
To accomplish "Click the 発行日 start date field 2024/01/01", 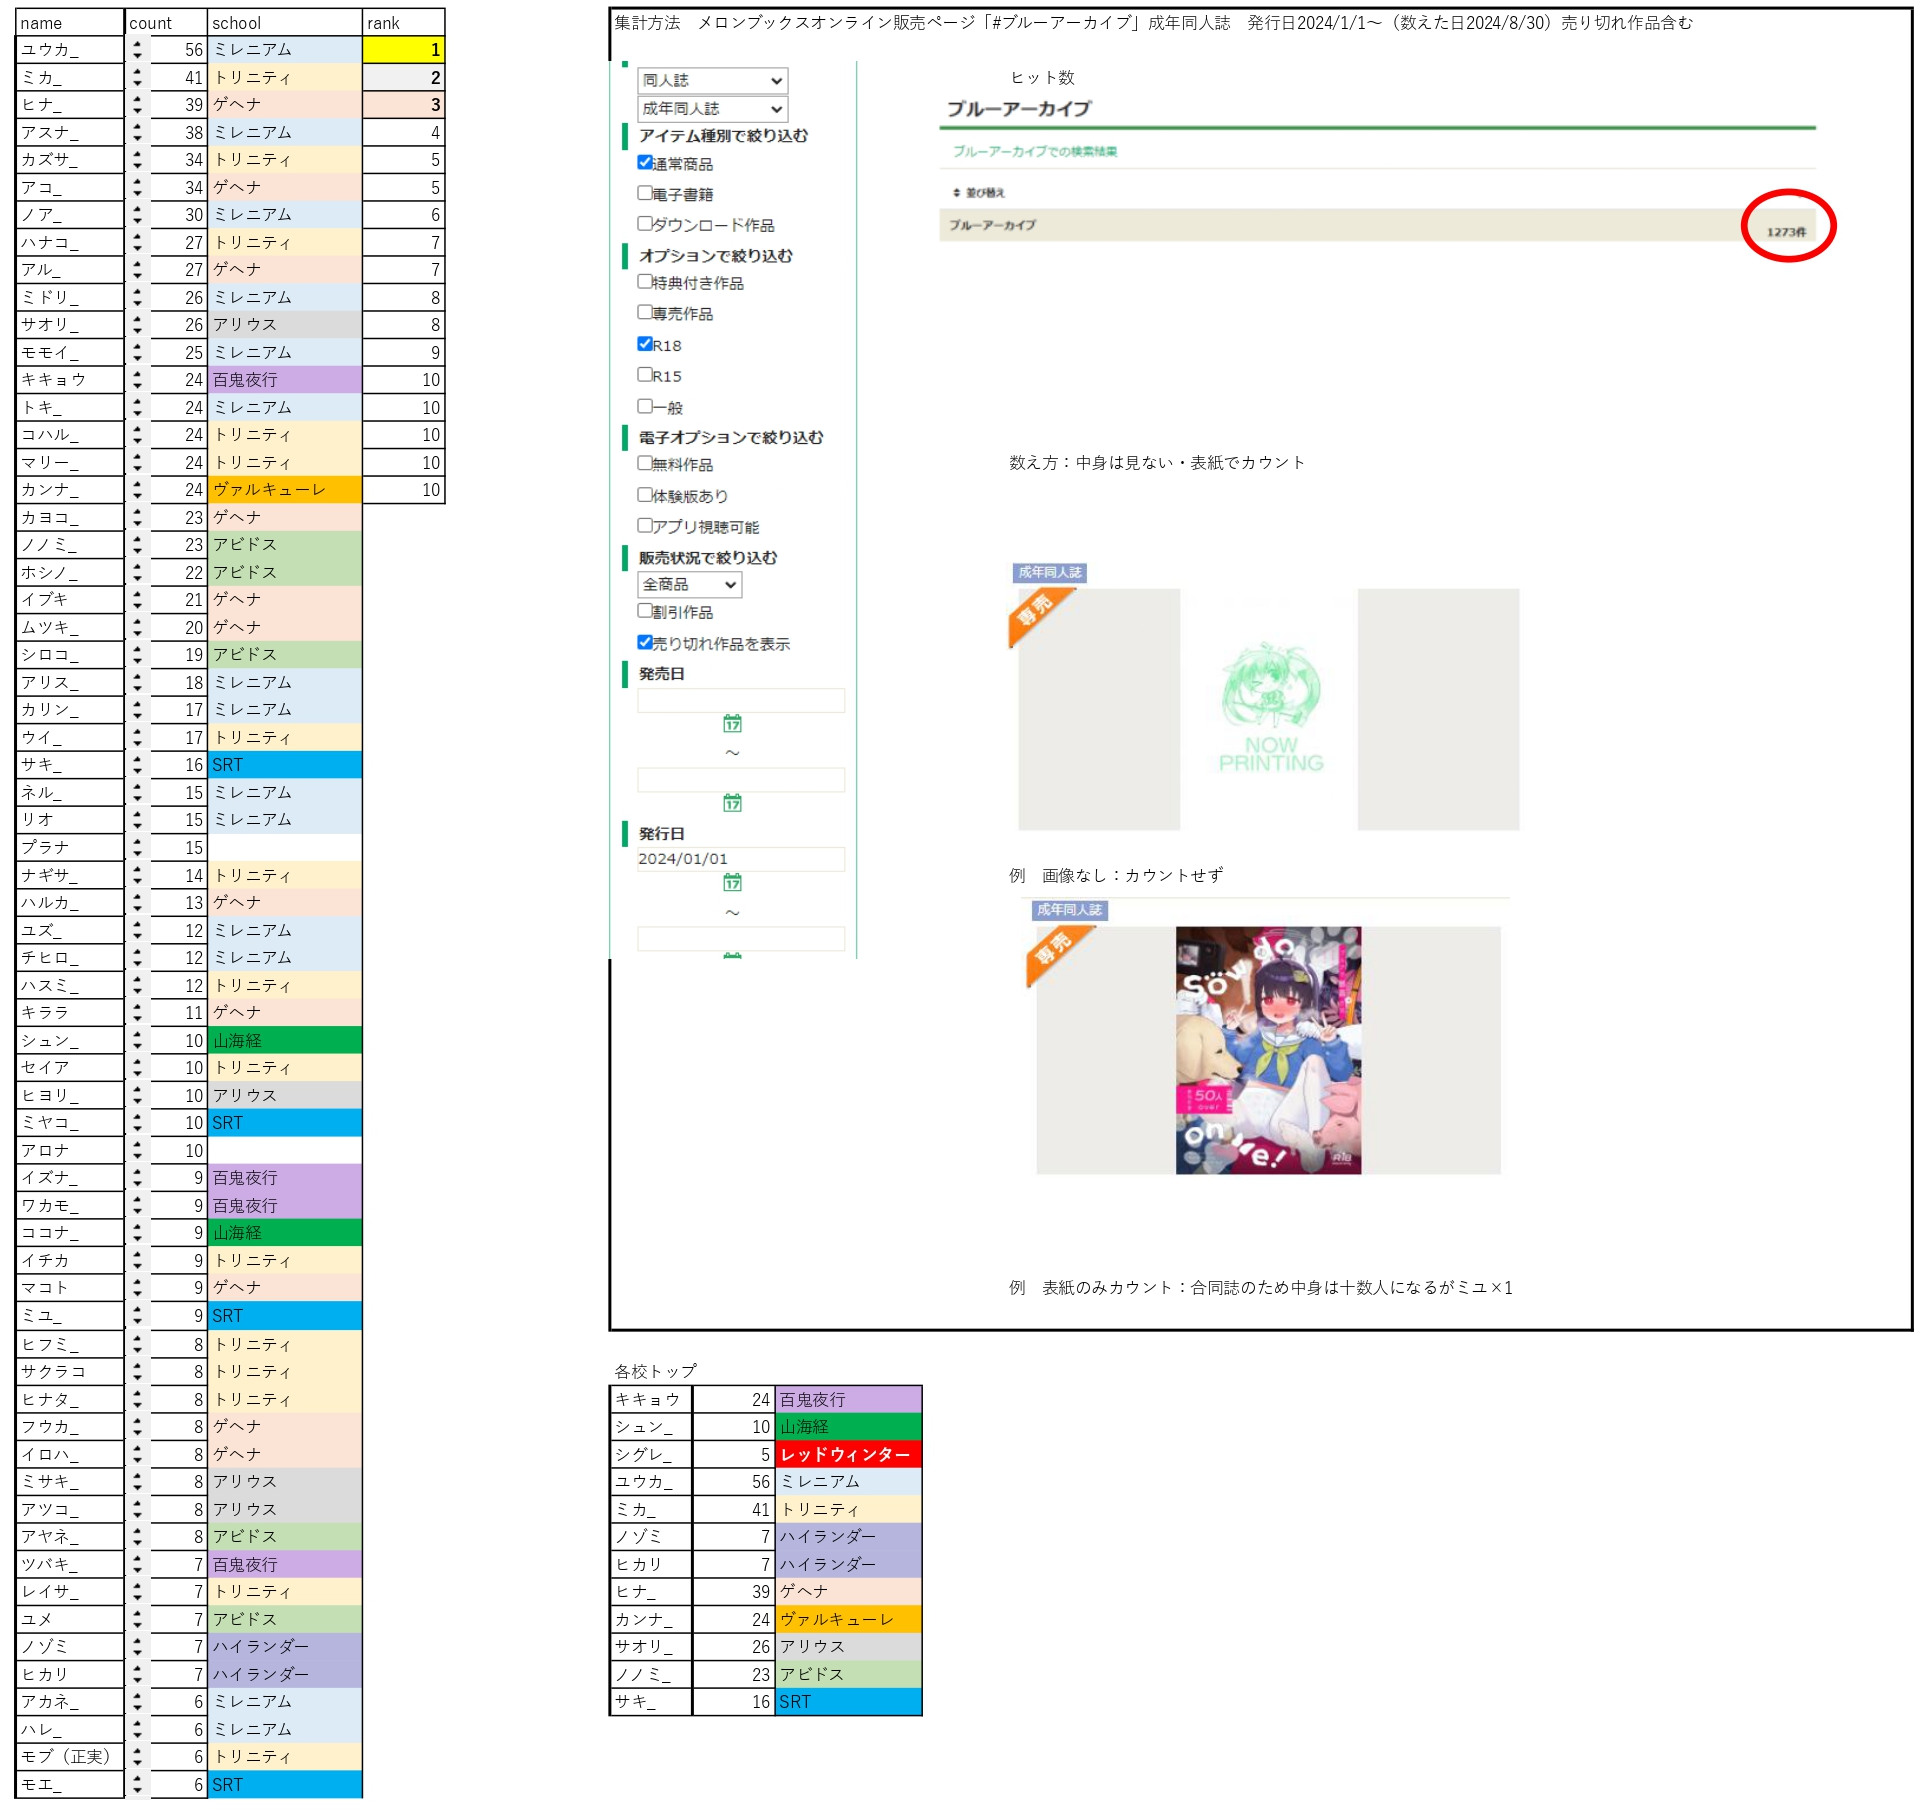I will point(740,859).
